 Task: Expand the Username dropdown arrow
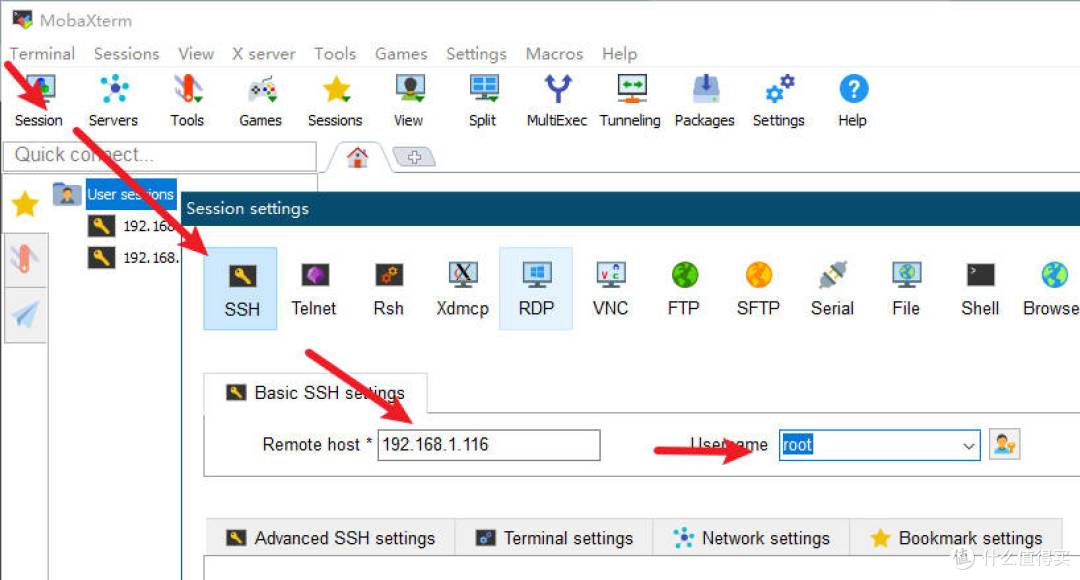click(x=968, y=446)
